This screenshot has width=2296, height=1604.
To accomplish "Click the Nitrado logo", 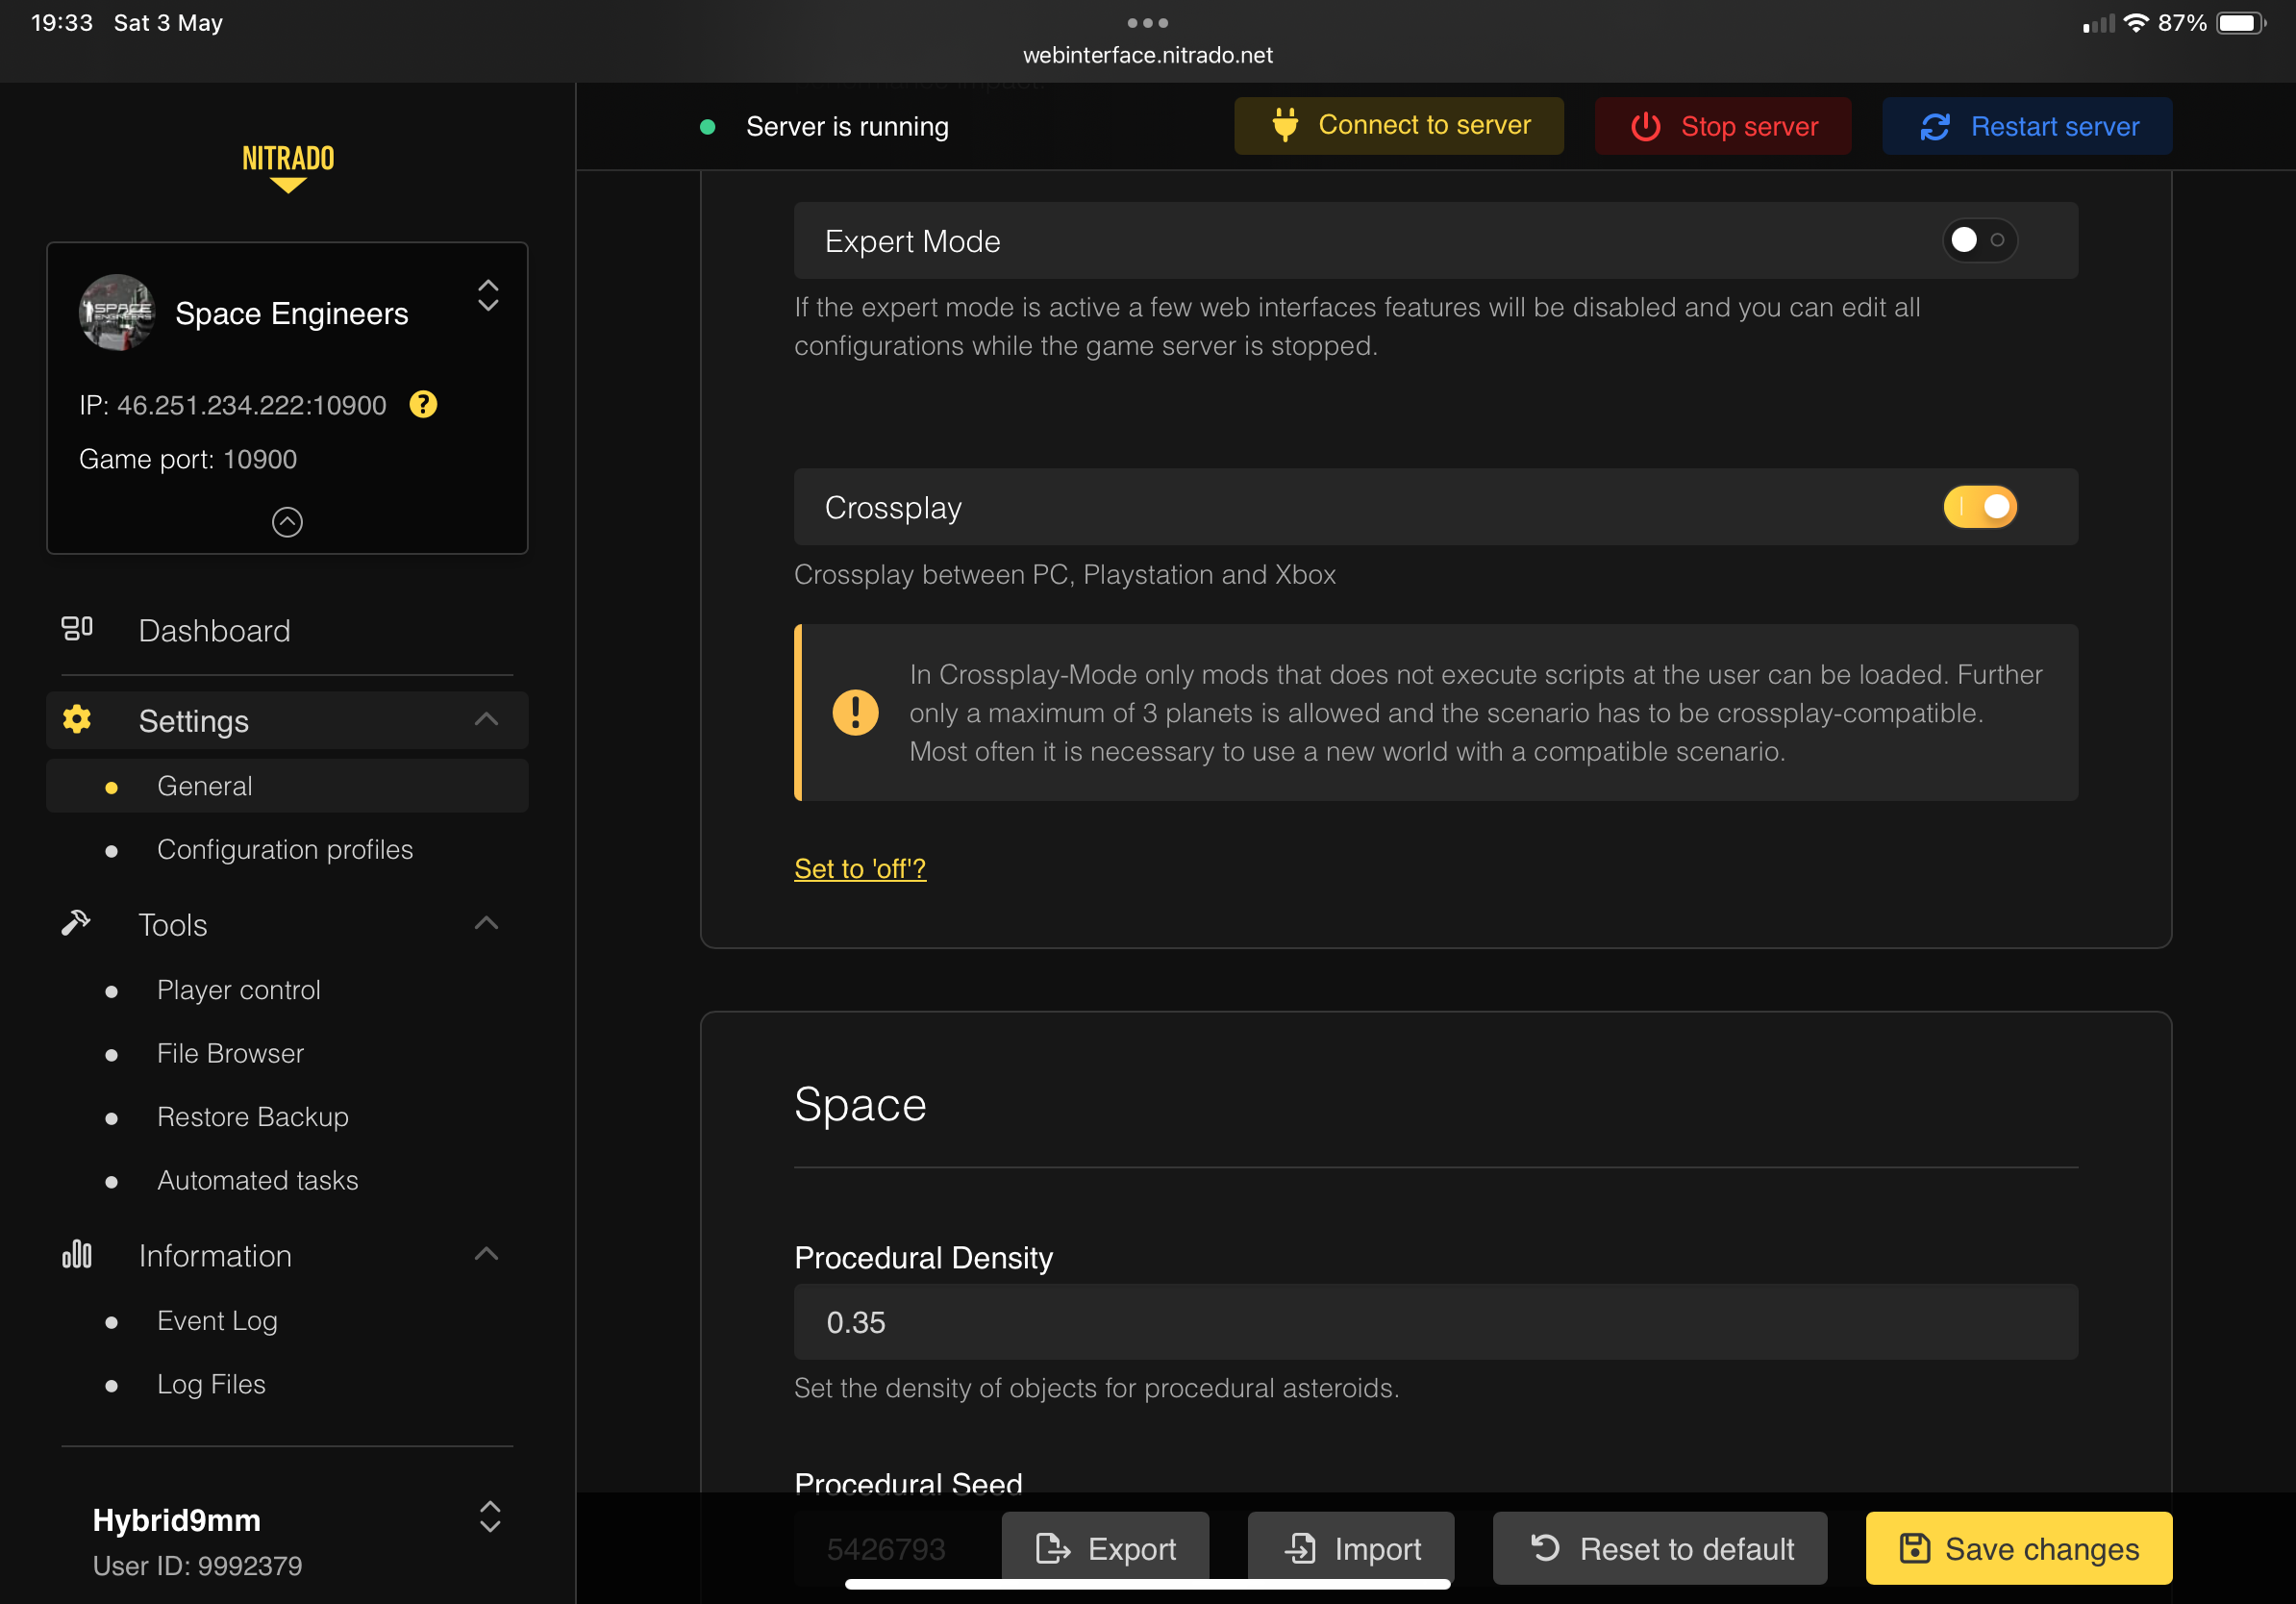I will click(x=288, y=167).
